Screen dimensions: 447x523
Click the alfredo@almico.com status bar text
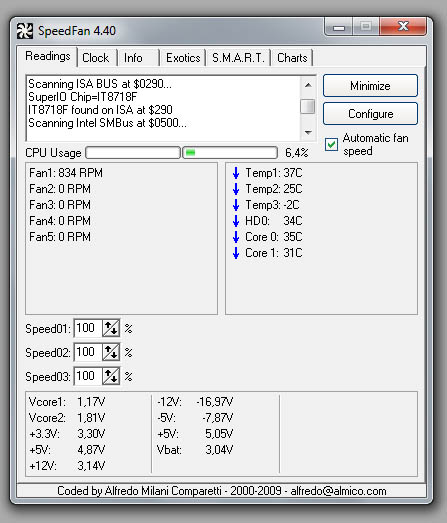pyautogui.click(x=338, y=491)
